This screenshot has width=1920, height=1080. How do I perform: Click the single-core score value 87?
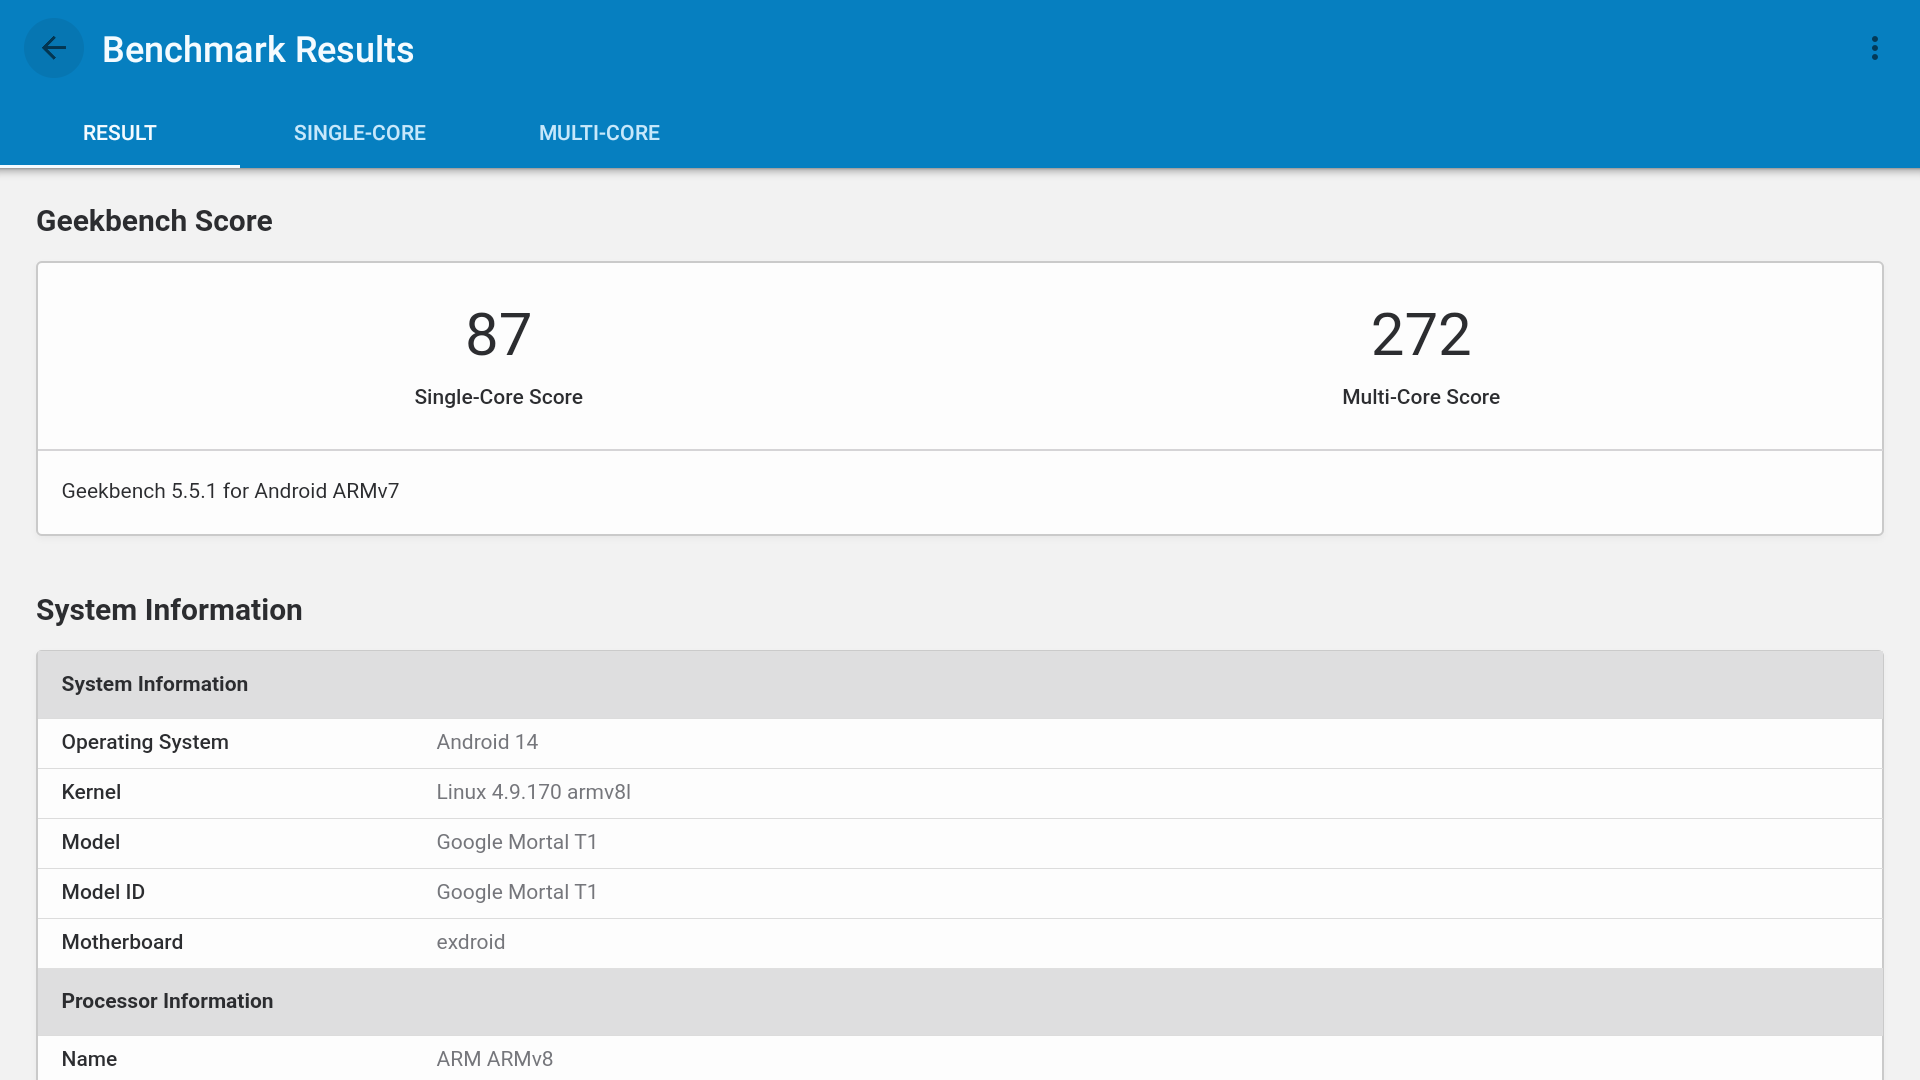click(x=498, y=334)
